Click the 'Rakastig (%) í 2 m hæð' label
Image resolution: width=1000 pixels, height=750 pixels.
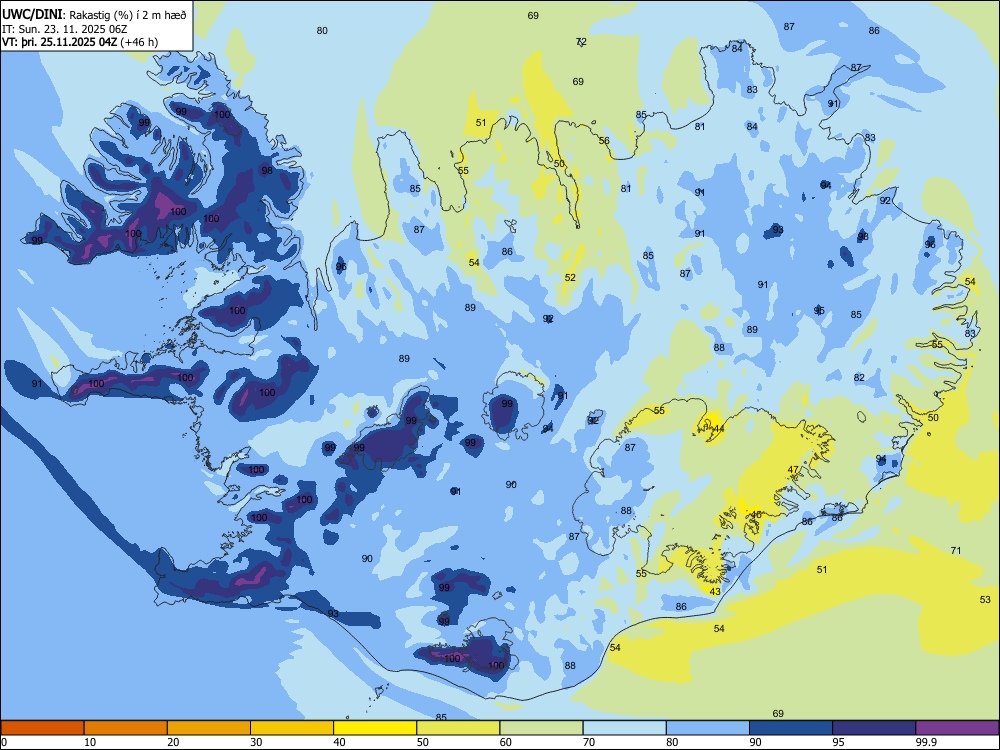128,15
